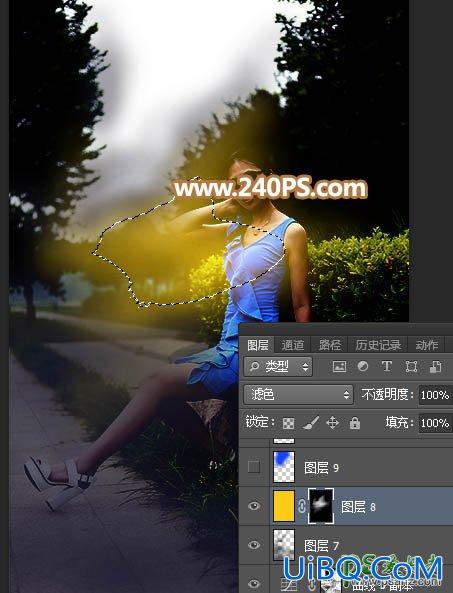Hide 图层 7 using its eye icon
Screen dimensions: 453x593
pos(254,545)
